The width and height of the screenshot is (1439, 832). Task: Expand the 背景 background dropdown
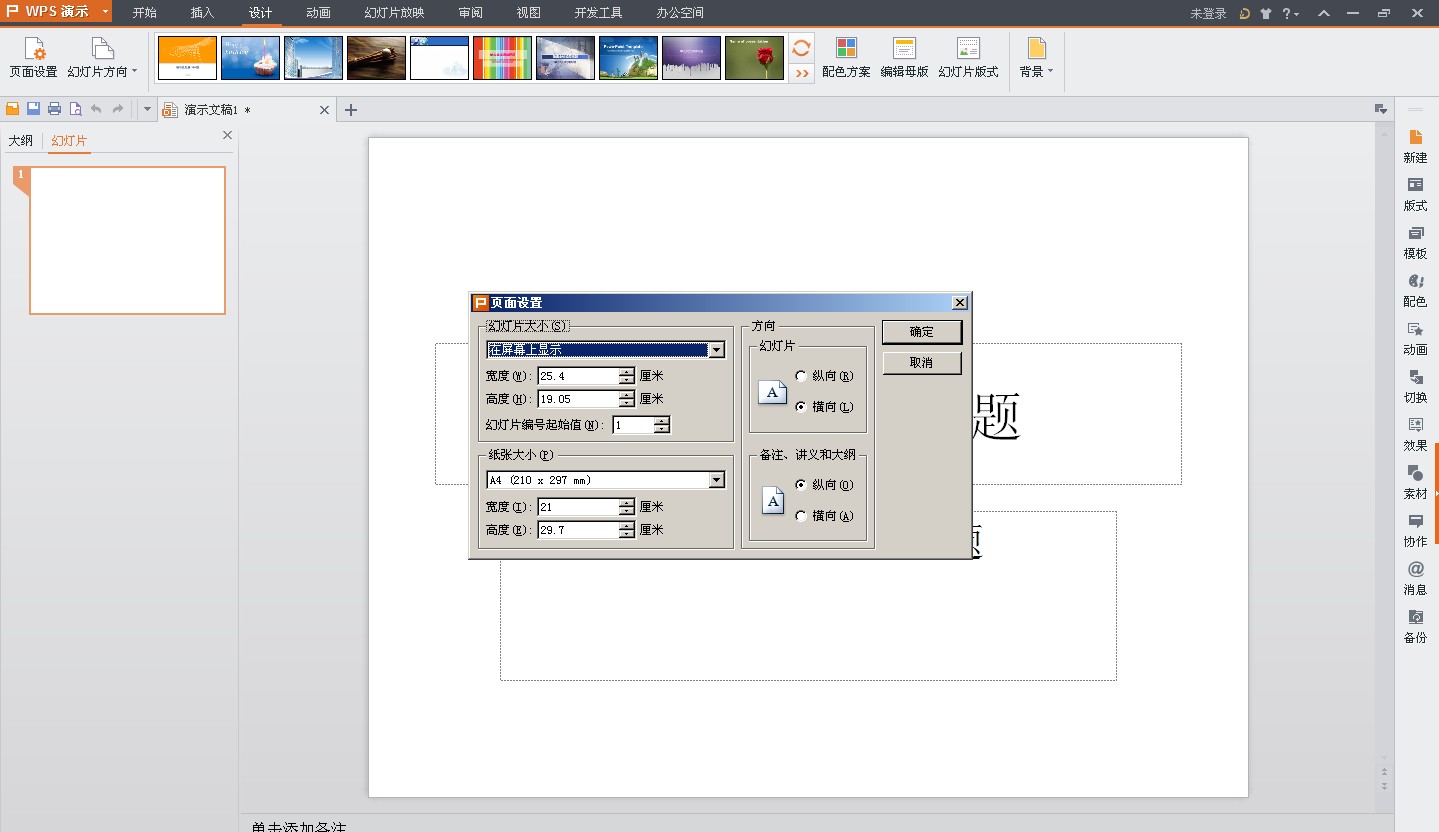(1036, 57)
